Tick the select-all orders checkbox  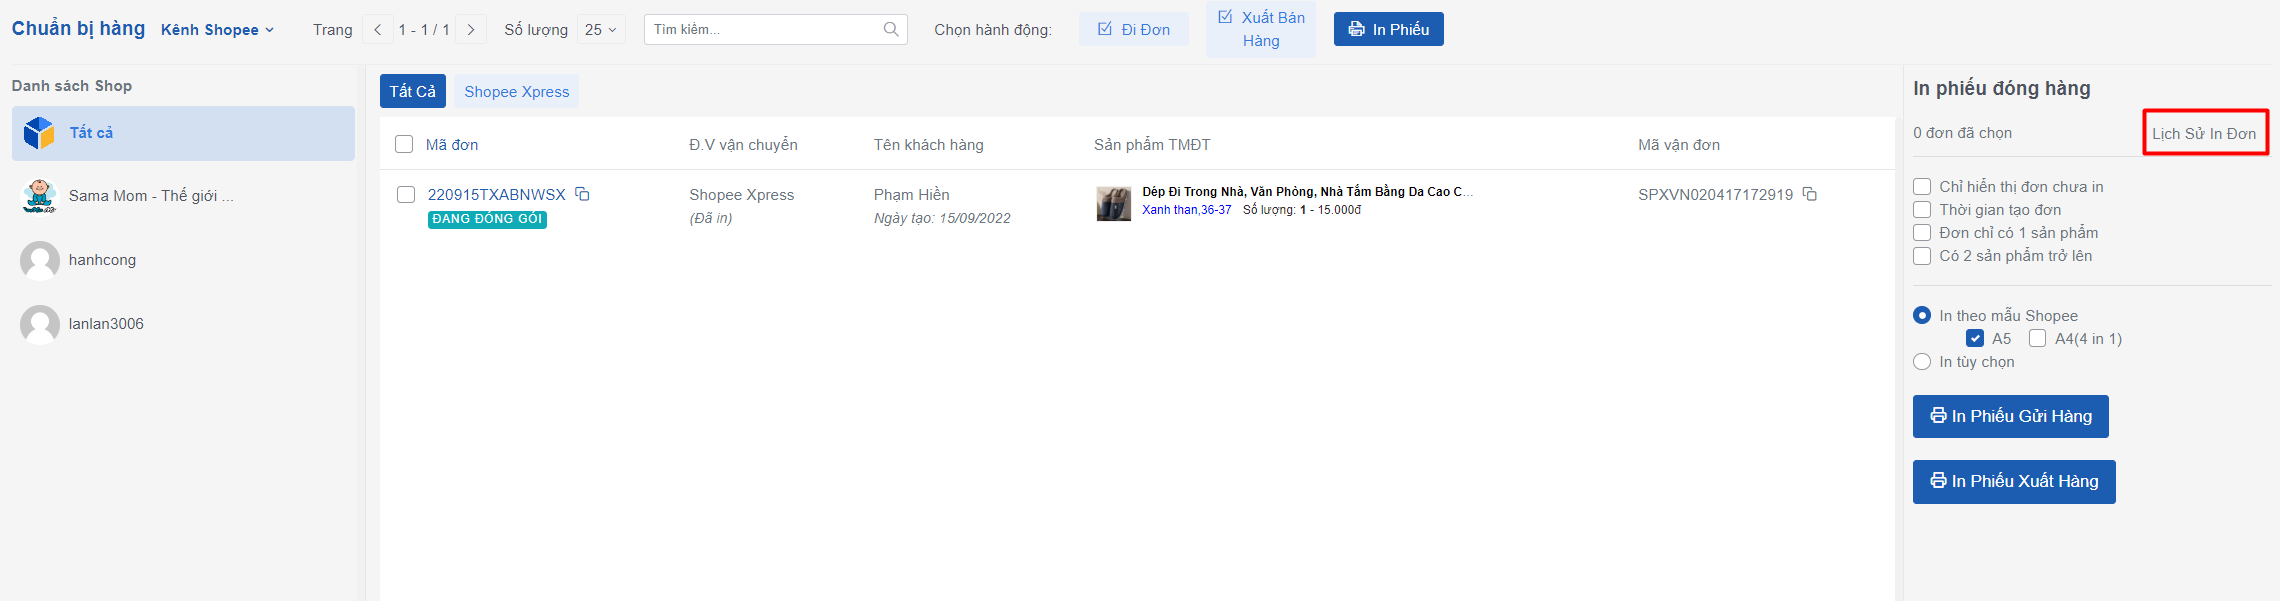tap(404, 144)
